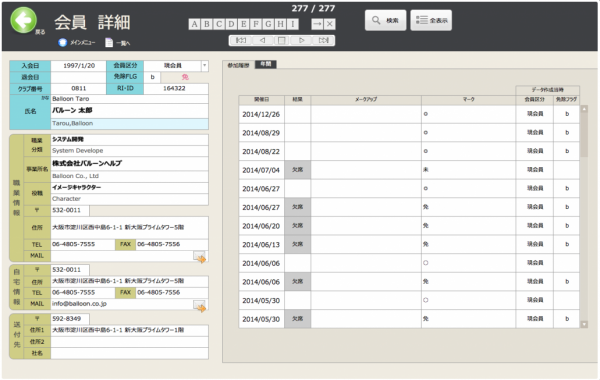Image resolution: width=600 pixels, height=380 pixels.
Task: Click the empty 社名 field
Action: pos(130,353)
